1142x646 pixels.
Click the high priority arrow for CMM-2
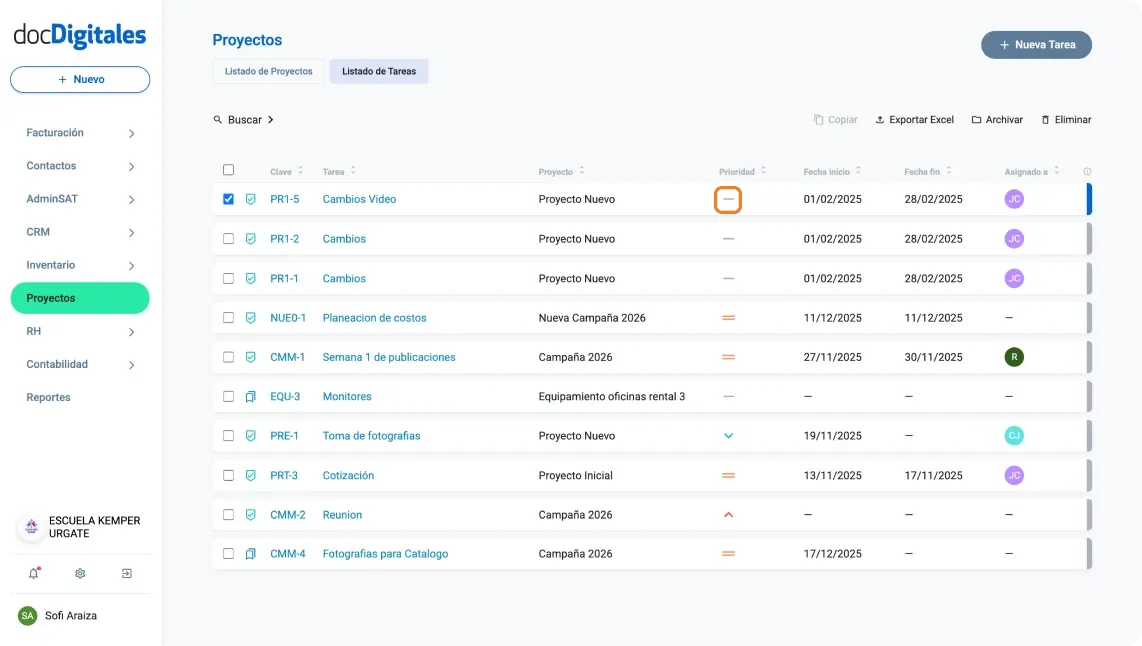pyautogui.click(x=728, y=515)
